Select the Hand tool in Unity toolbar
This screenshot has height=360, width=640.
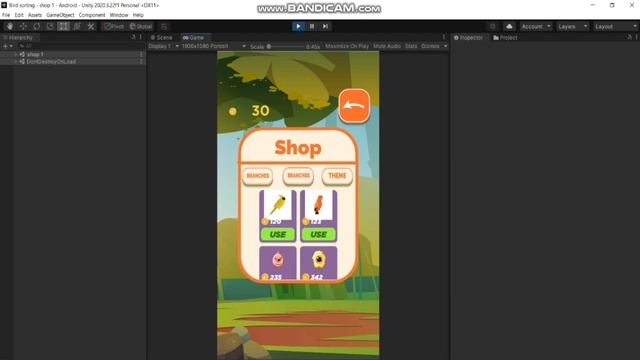click(10, 27)
